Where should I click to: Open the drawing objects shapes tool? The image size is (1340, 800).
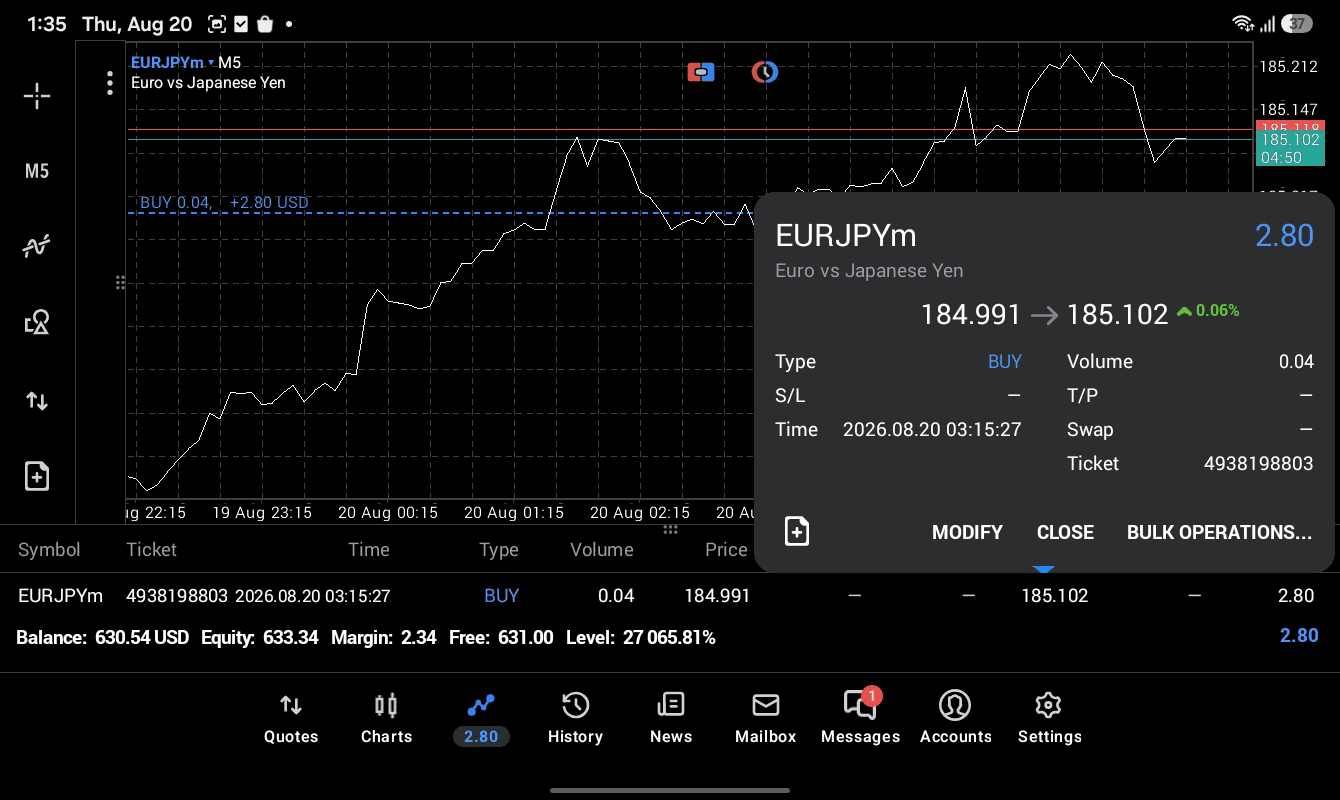37,322
